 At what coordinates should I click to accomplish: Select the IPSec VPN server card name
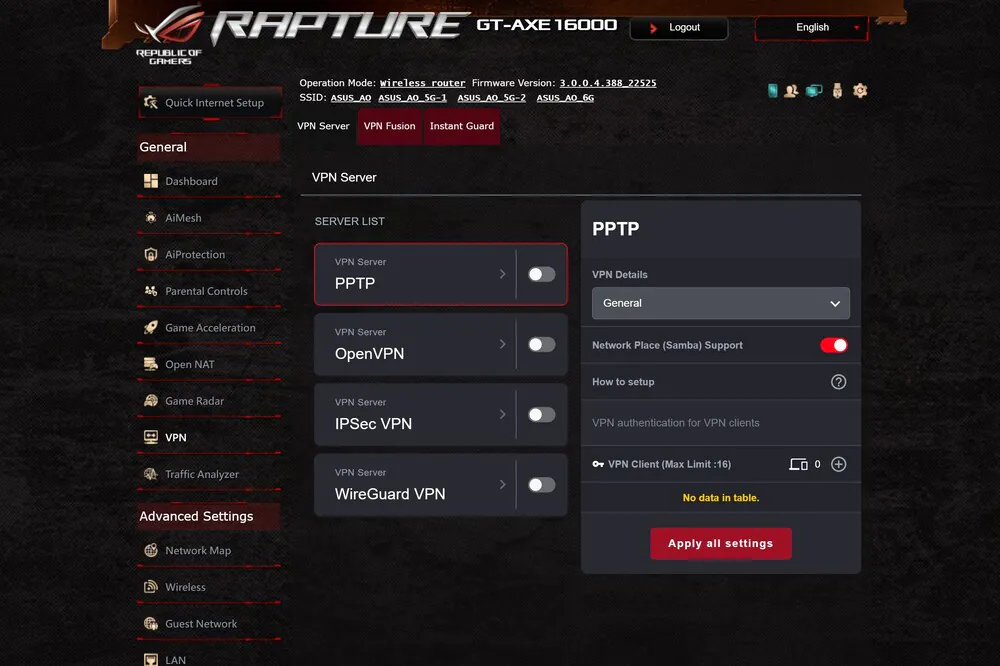point(373,424)
